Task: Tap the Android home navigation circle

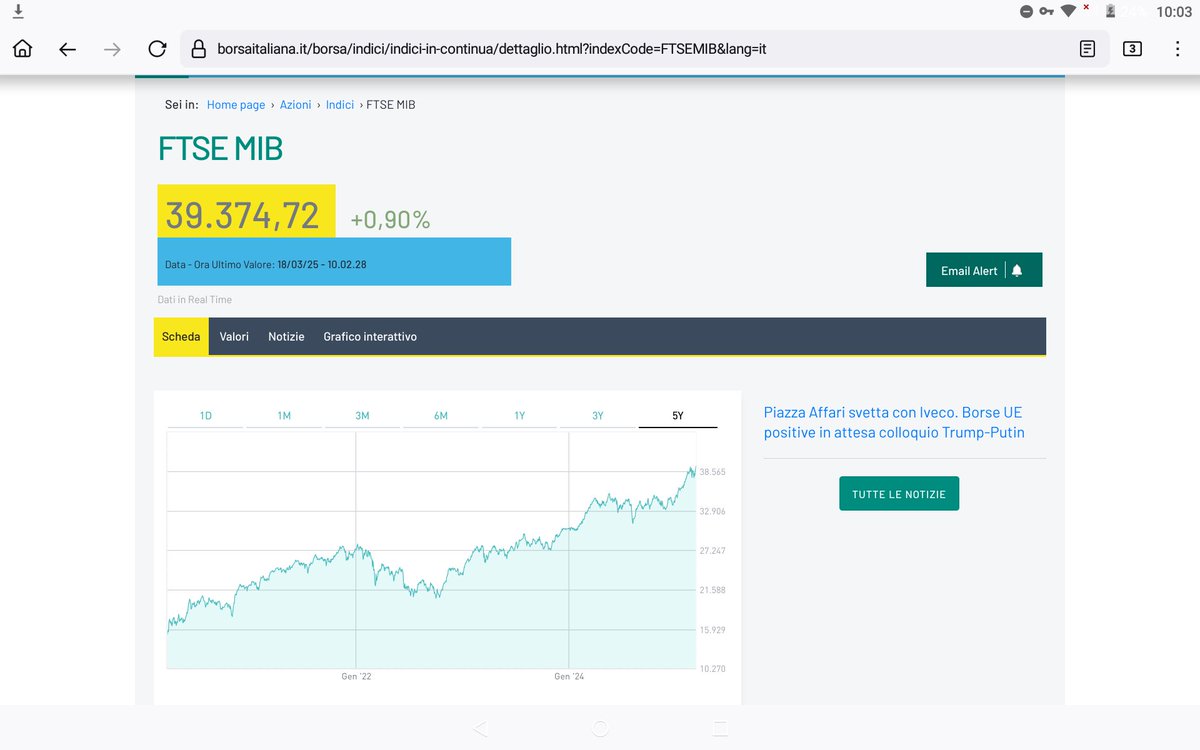Action: (600, 728)
